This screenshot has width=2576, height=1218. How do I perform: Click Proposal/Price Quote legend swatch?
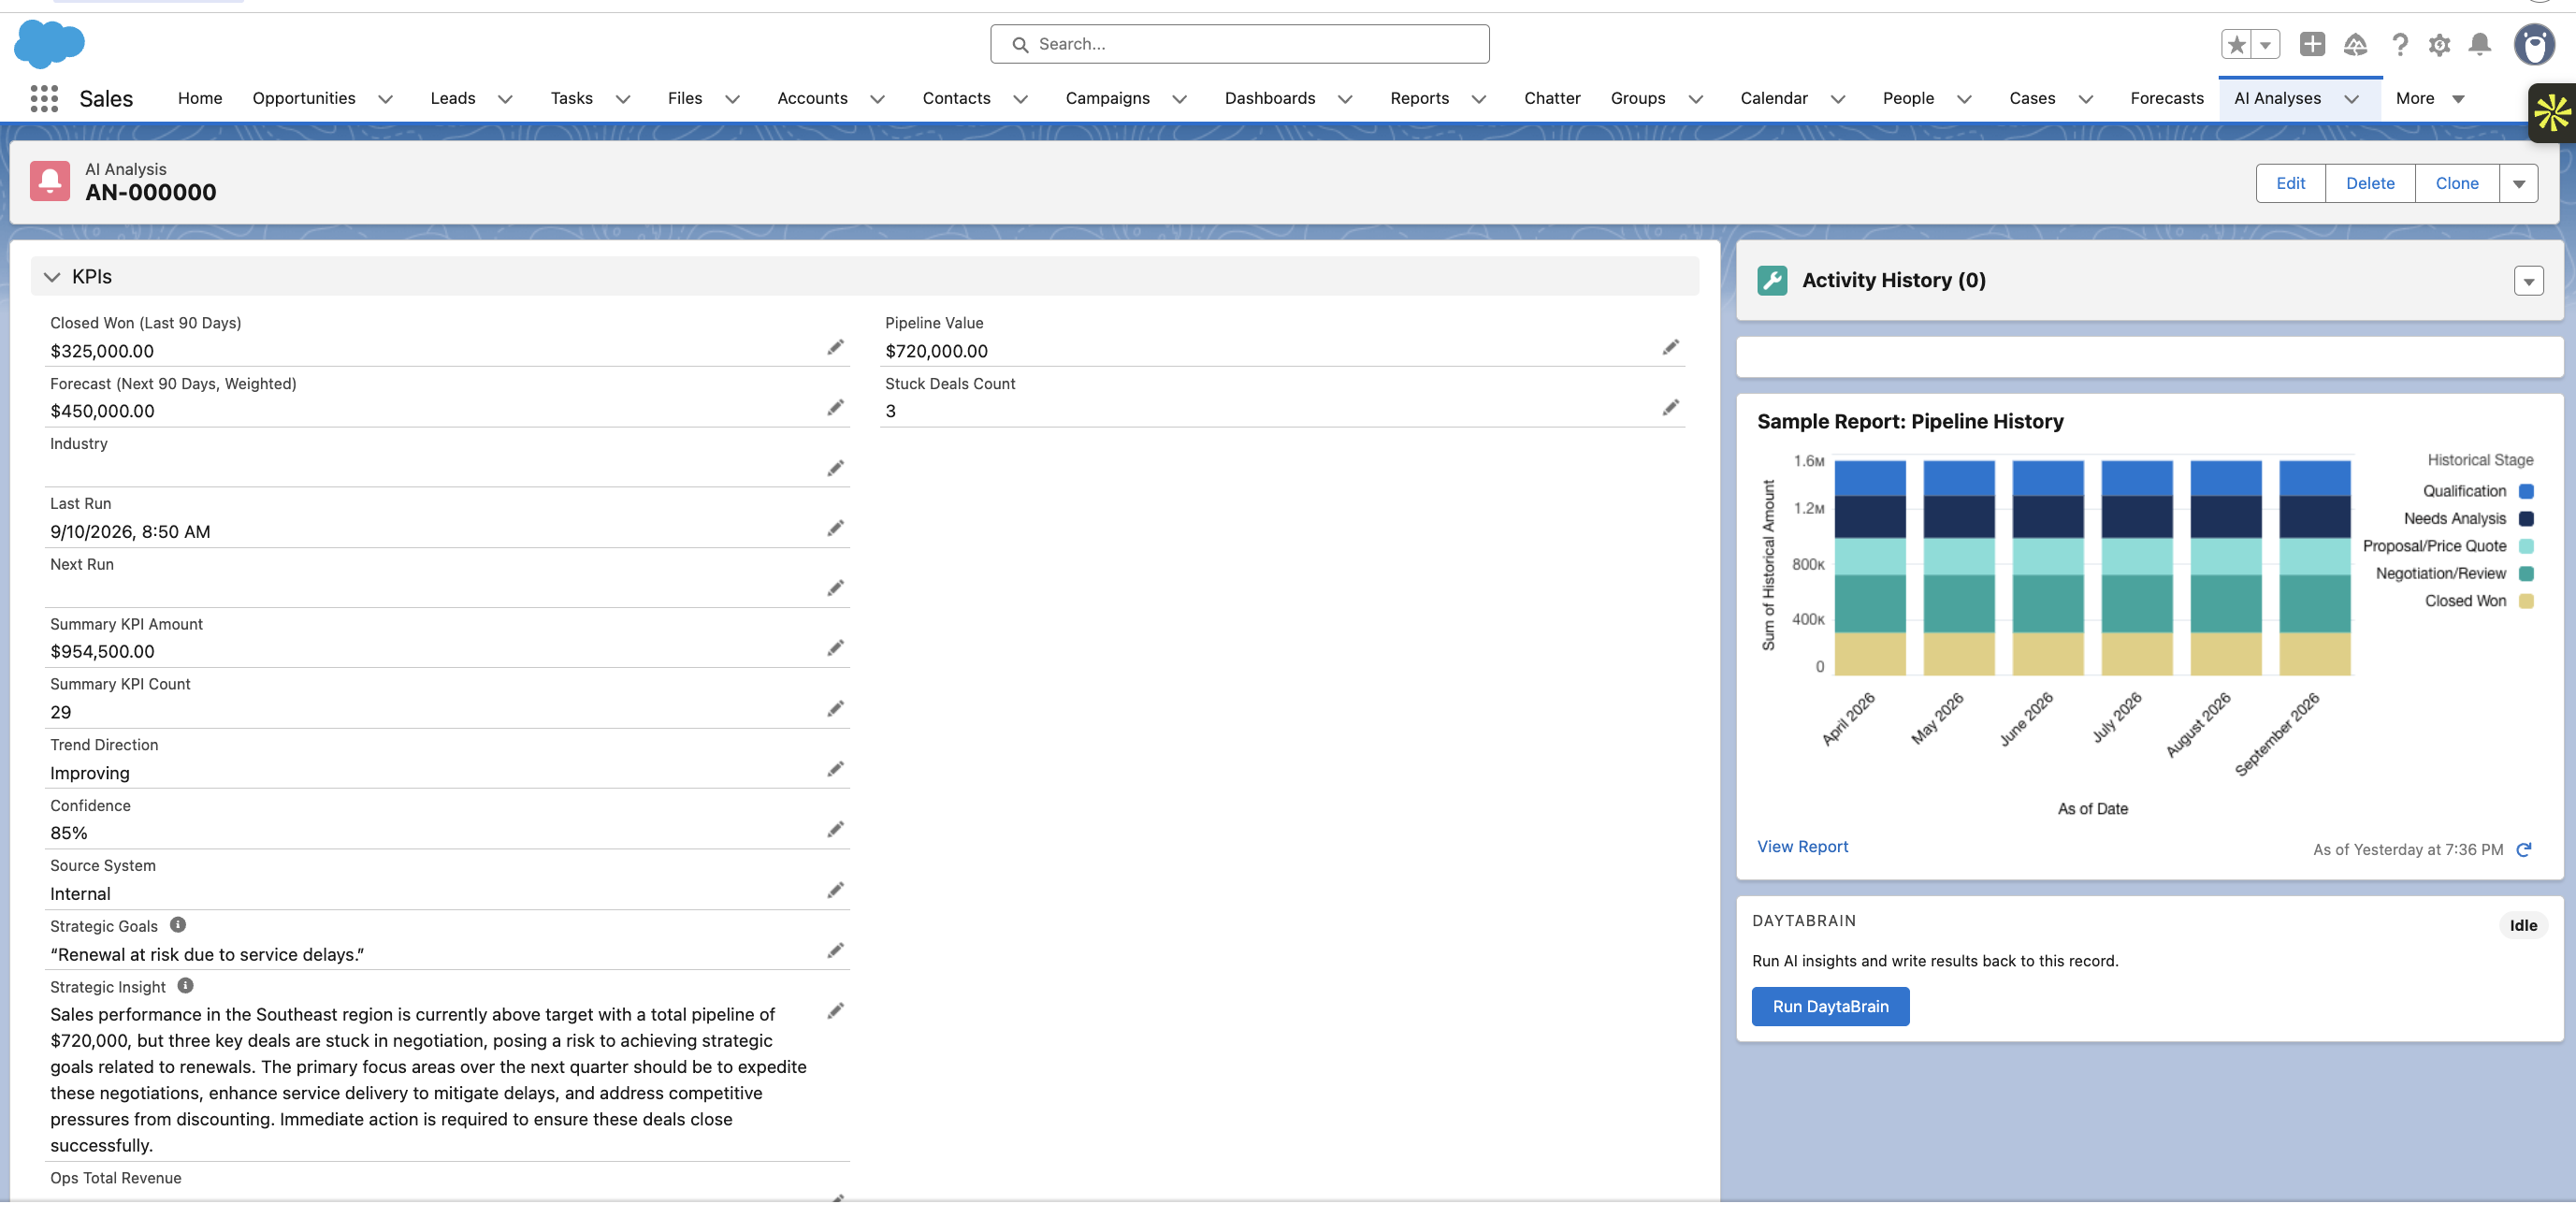2526,546
